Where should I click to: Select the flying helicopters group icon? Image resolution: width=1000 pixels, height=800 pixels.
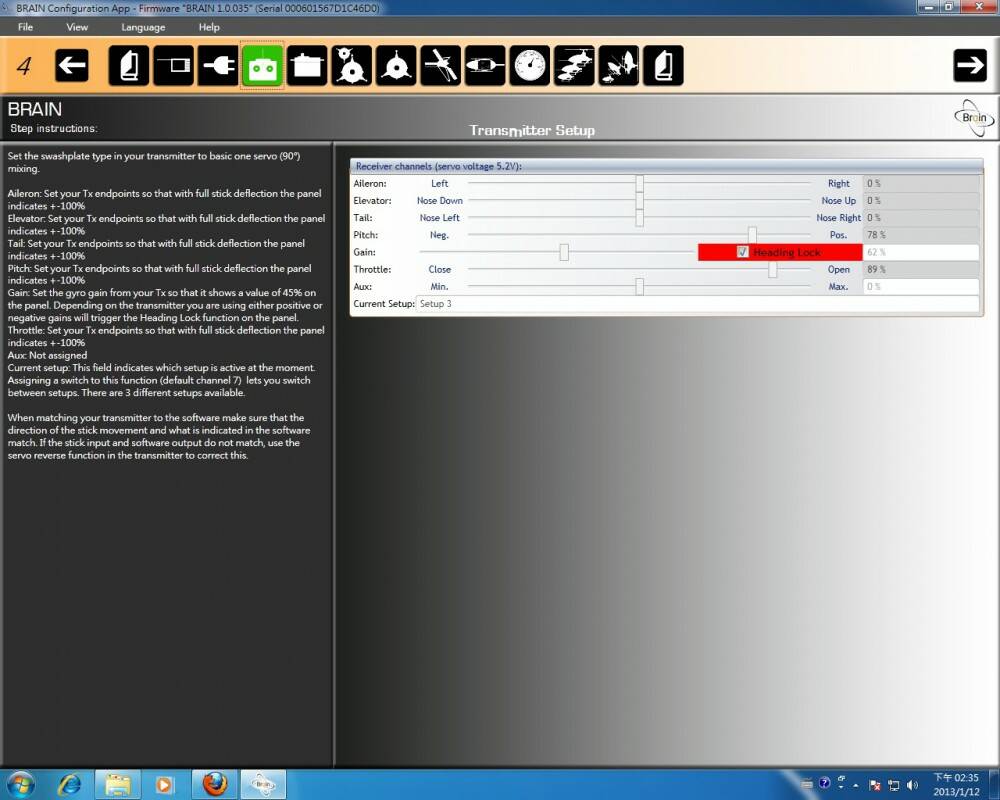tap(619, 66)
